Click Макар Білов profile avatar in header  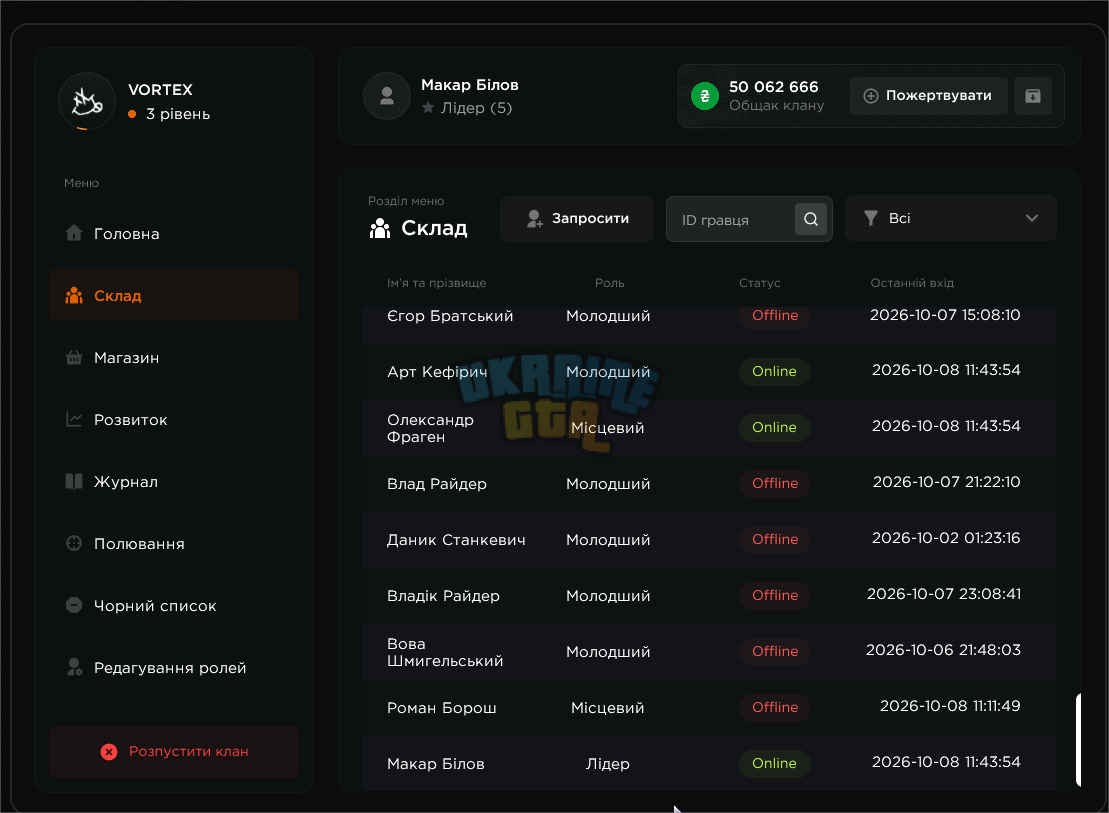(x=387, y=96)
